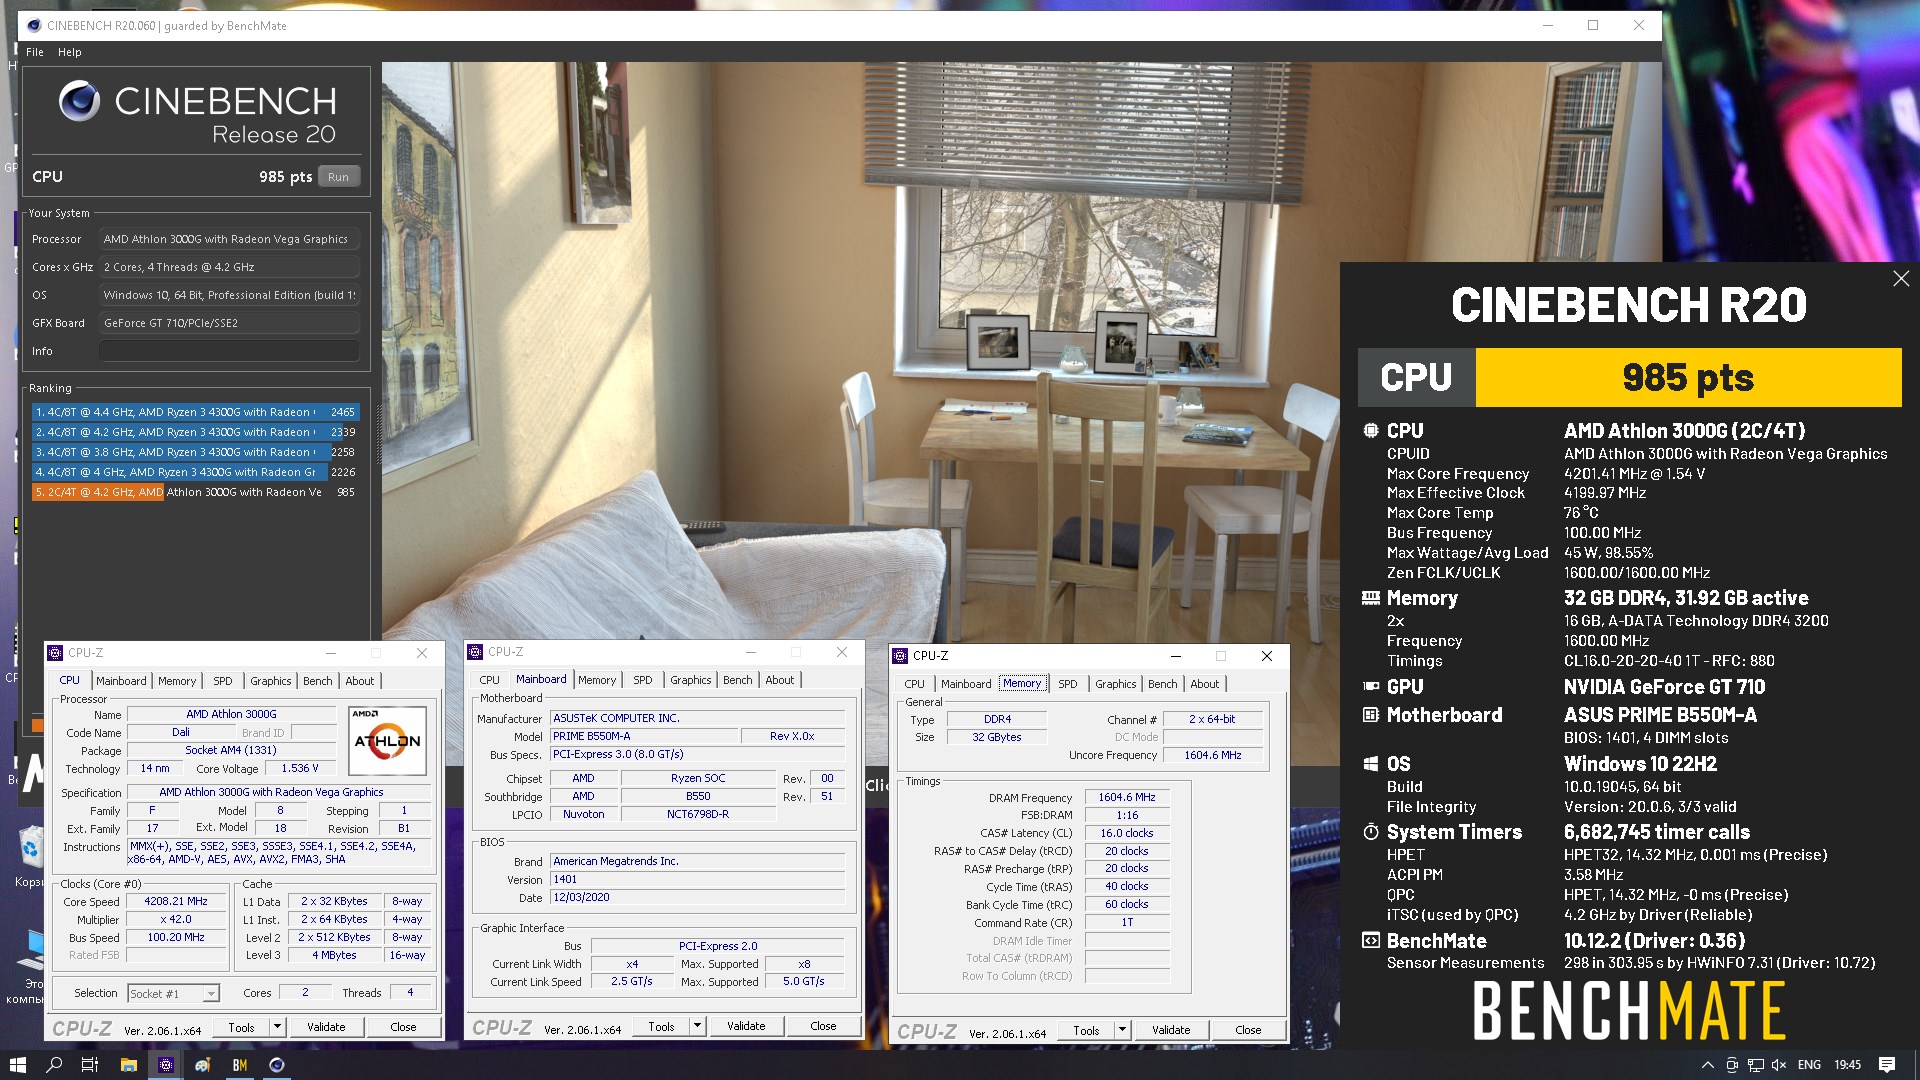The width and height of the screenshot is (1920, 1080).
Task: Open the Windows Start menu
Action: 17,1065
